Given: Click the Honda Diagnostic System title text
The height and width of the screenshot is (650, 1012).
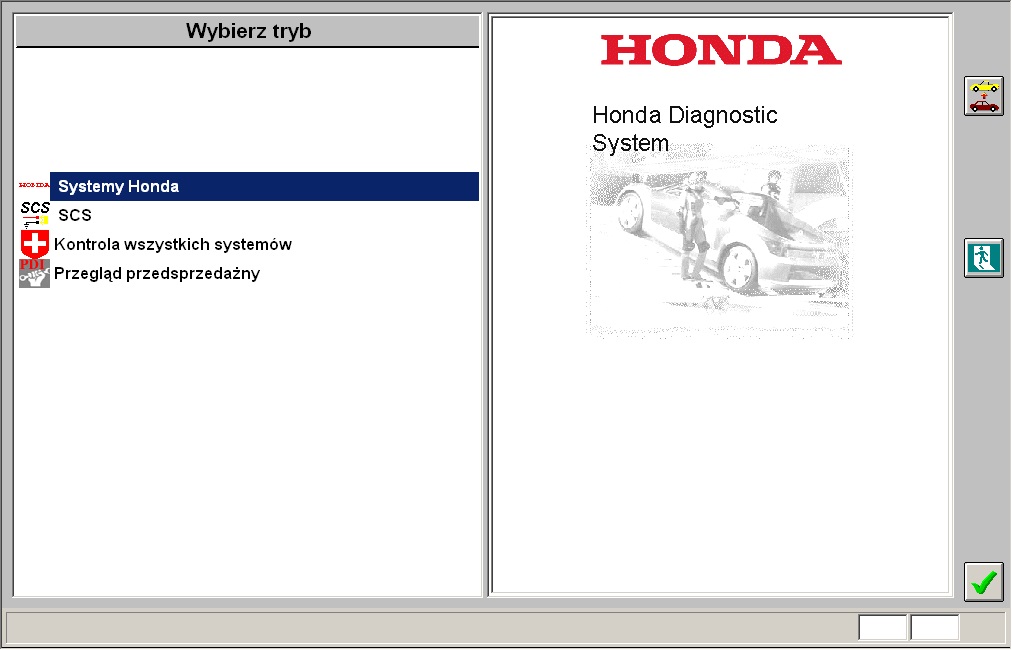Looking at the screenshot, I should 685,128.
